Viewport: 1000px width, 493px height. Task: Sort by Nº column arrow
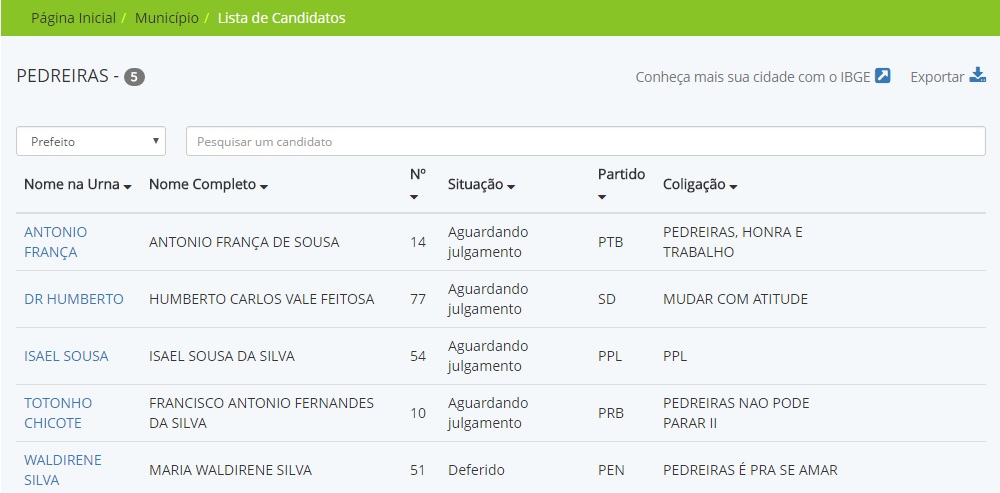point(415,197)
